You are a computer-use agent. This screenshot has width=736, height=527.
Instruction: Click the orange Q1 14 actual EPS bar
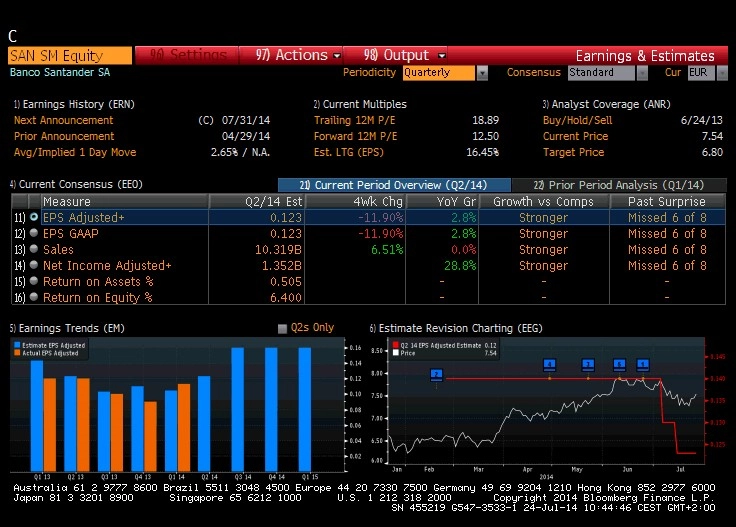[184, 428]
